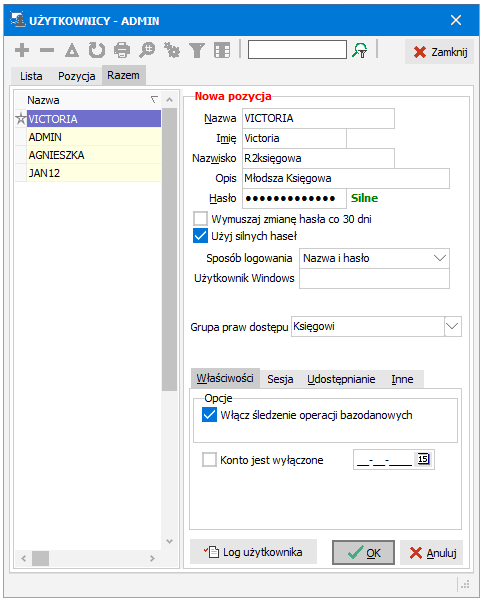Toggle Konto jest wyłączone checkbox
This screenshot has height=602, width=483.
(209, 460)
